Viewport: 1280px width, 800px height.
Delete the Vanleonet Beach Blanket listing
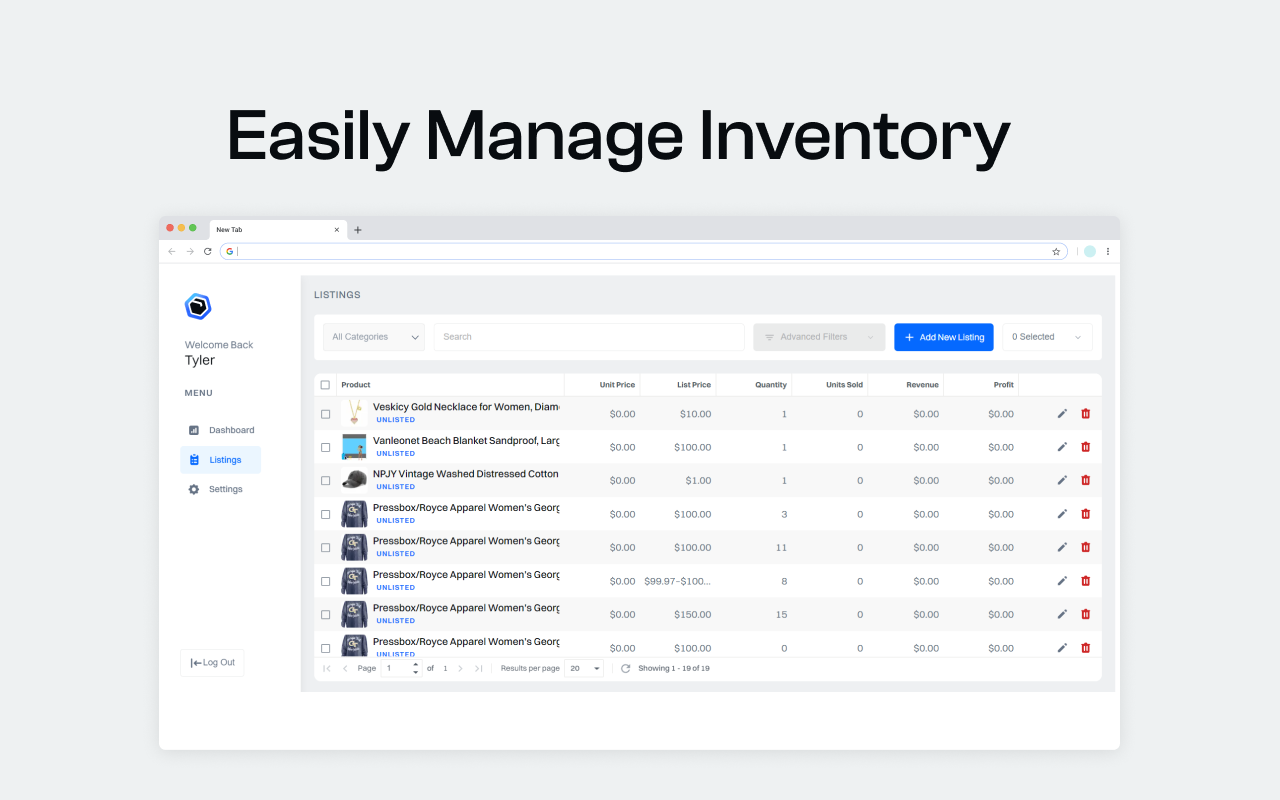click(1086, 446)
